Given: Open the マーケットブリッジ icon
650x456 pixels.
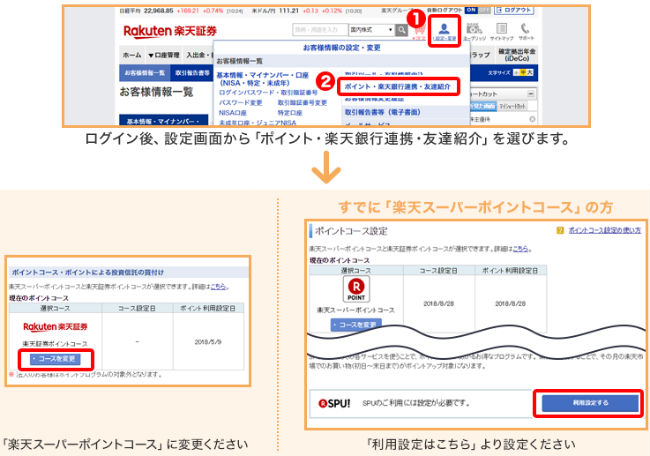Looking at the screenshot, I should coord(474,32).
